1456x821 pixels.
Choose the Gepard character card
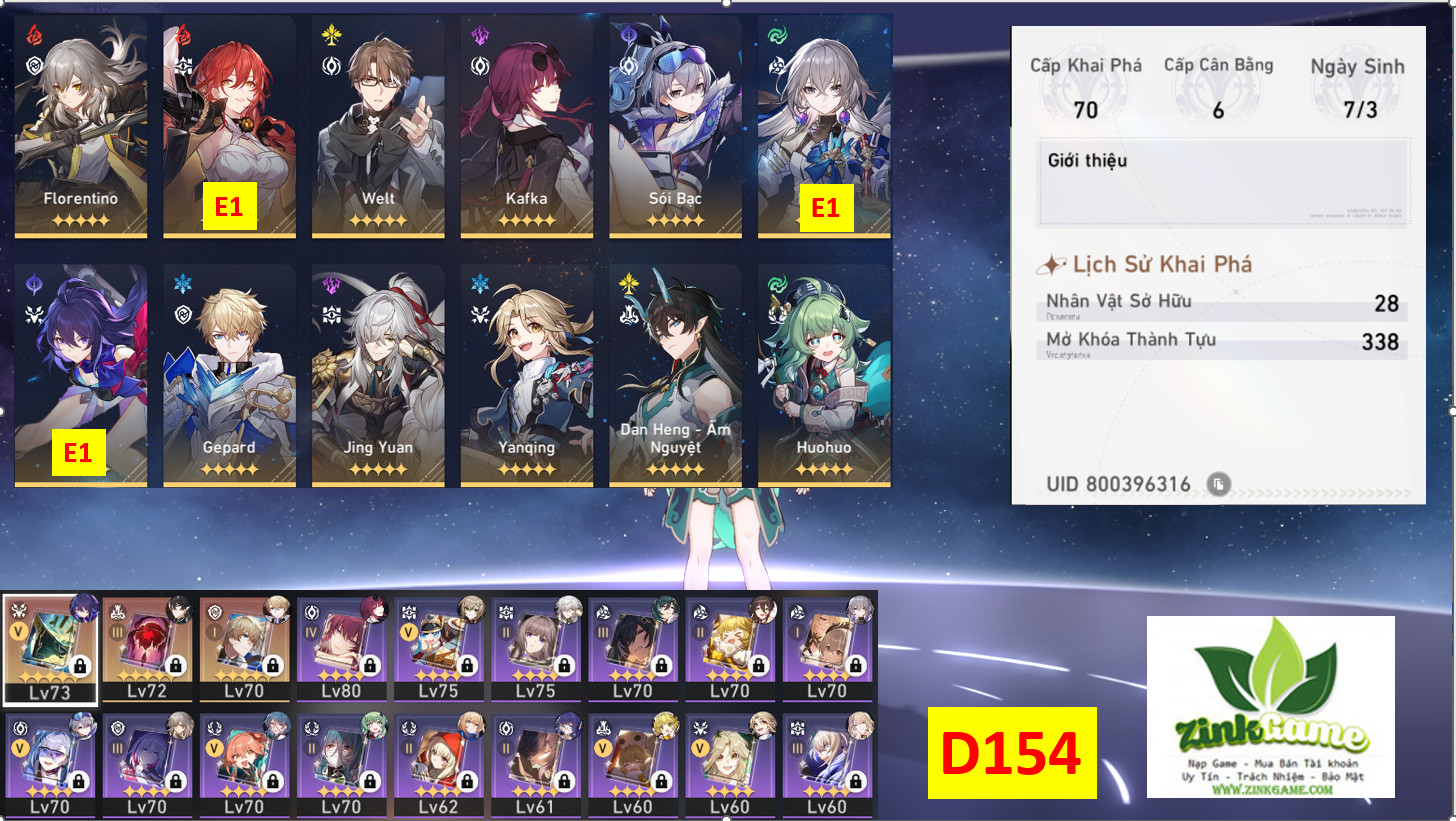[x=229, y=376]
